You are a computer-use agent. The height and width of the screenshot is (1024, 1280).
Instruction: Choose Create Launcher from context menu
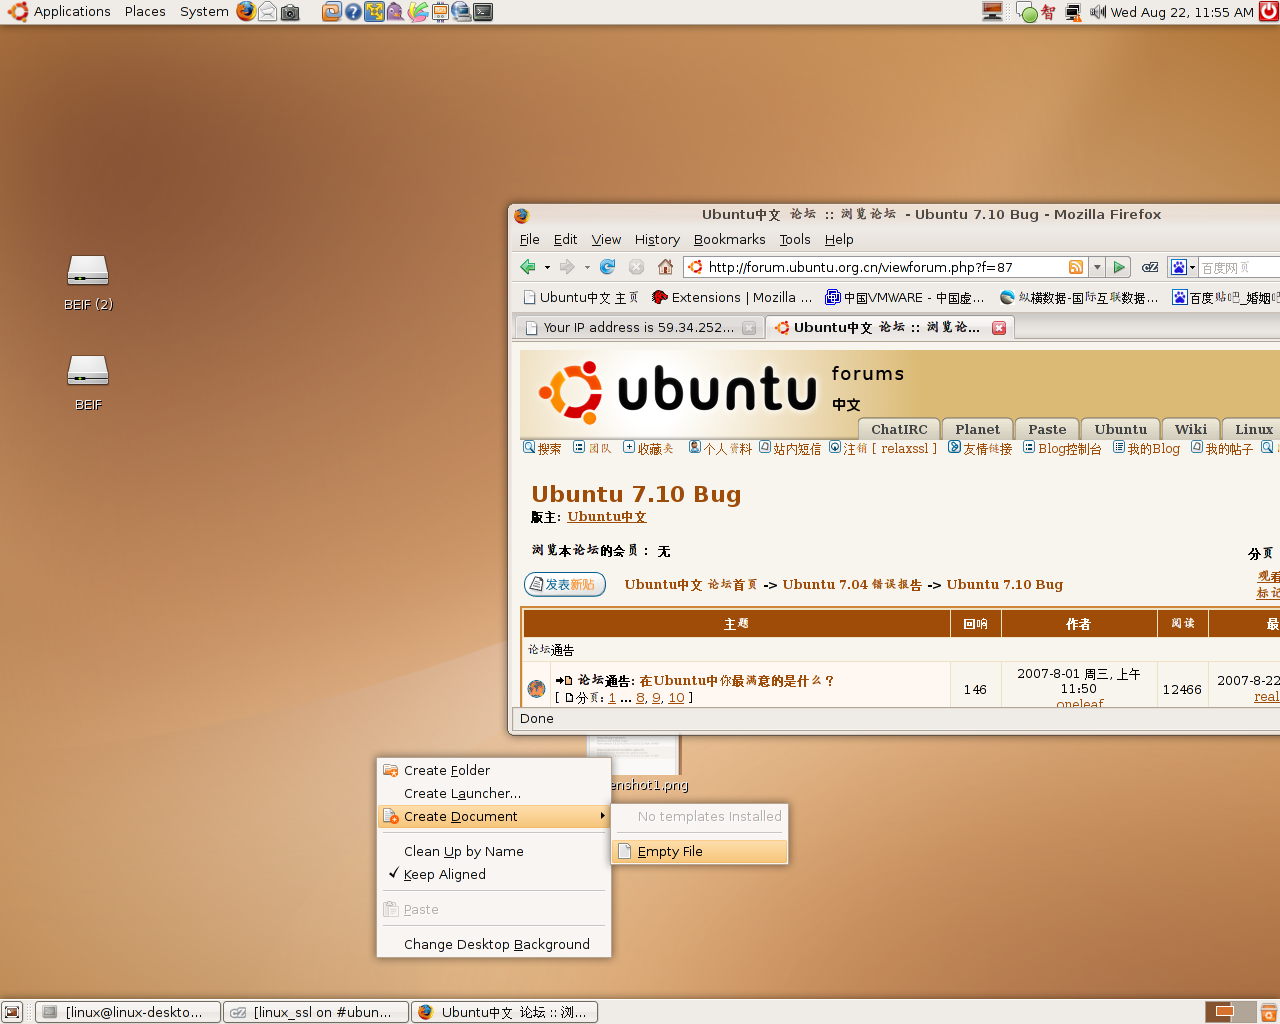[494, 793]
